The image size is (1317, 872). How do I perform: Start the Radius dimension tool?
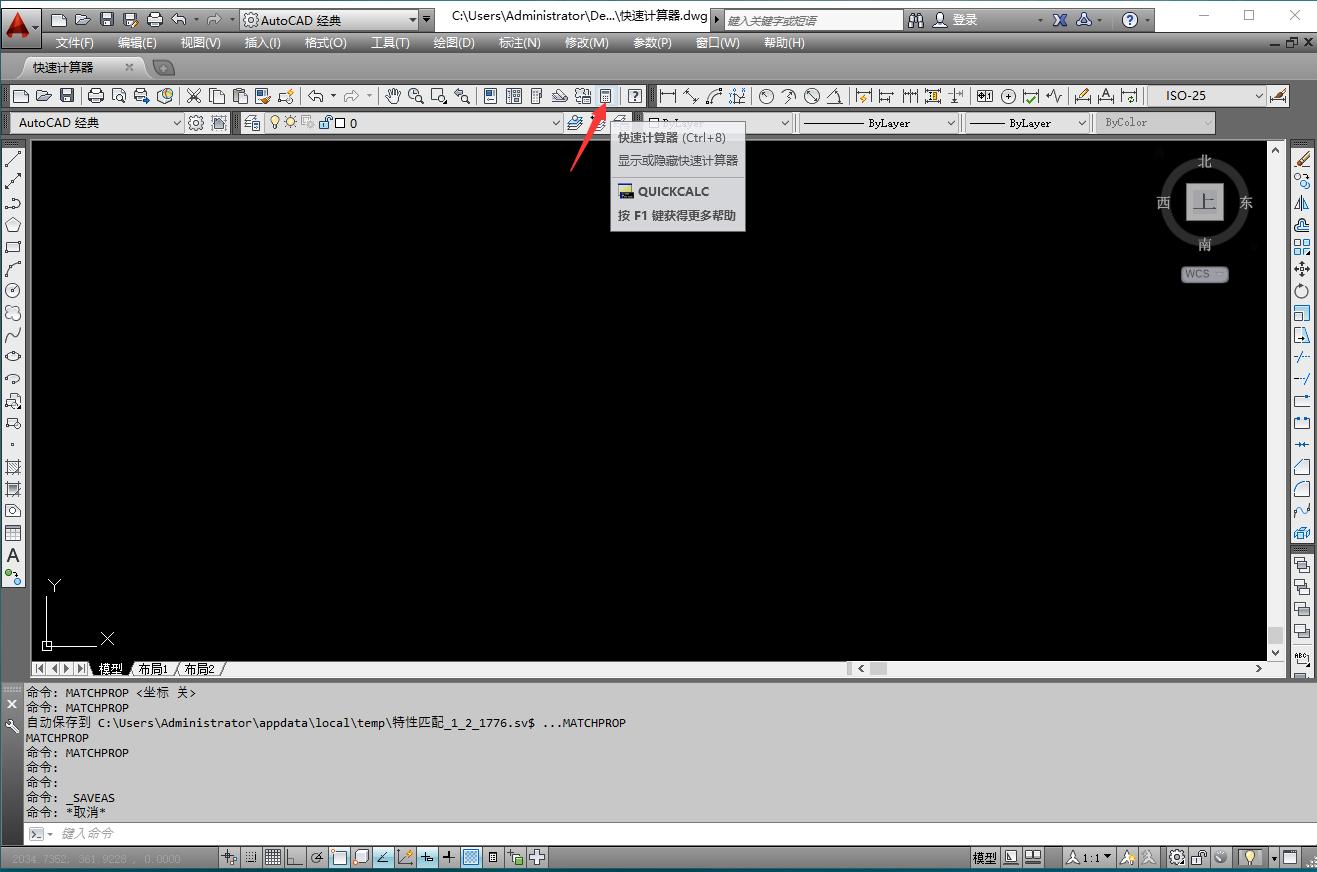(x=766, y=96)
